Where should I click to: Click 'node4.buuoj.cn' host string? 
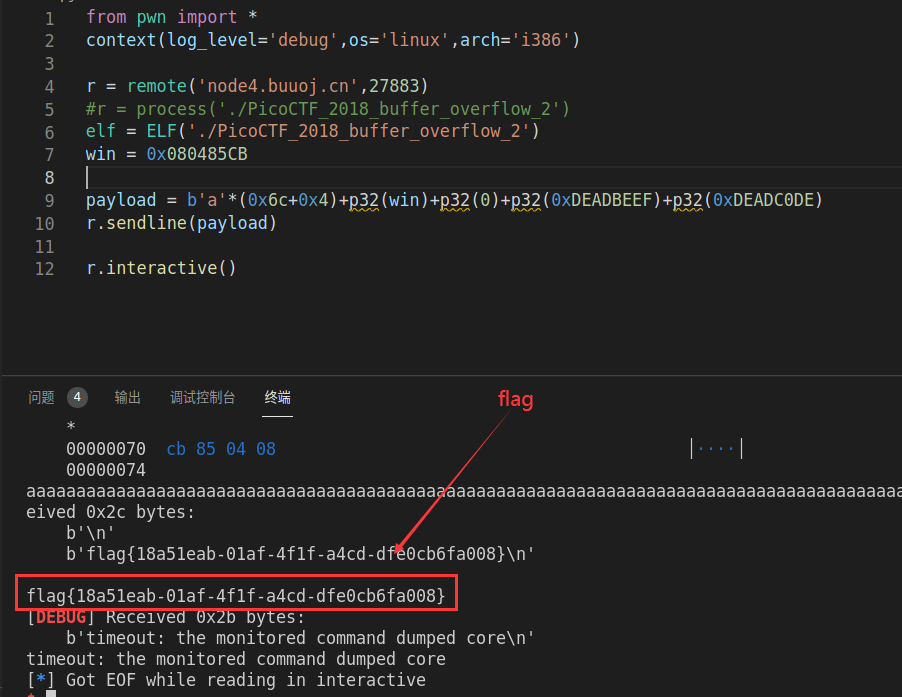tap(278, 86)
